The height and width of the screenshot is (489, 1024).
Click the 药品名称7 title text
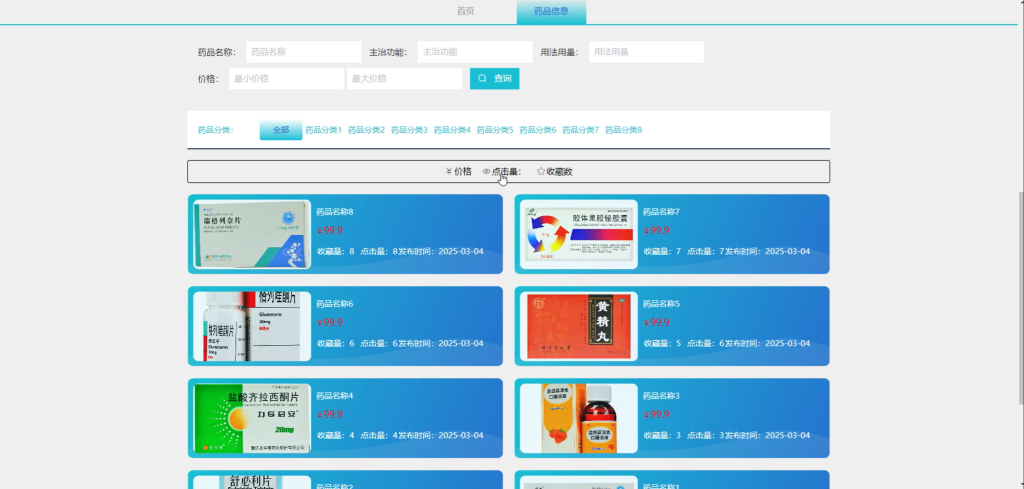(662, 212)
